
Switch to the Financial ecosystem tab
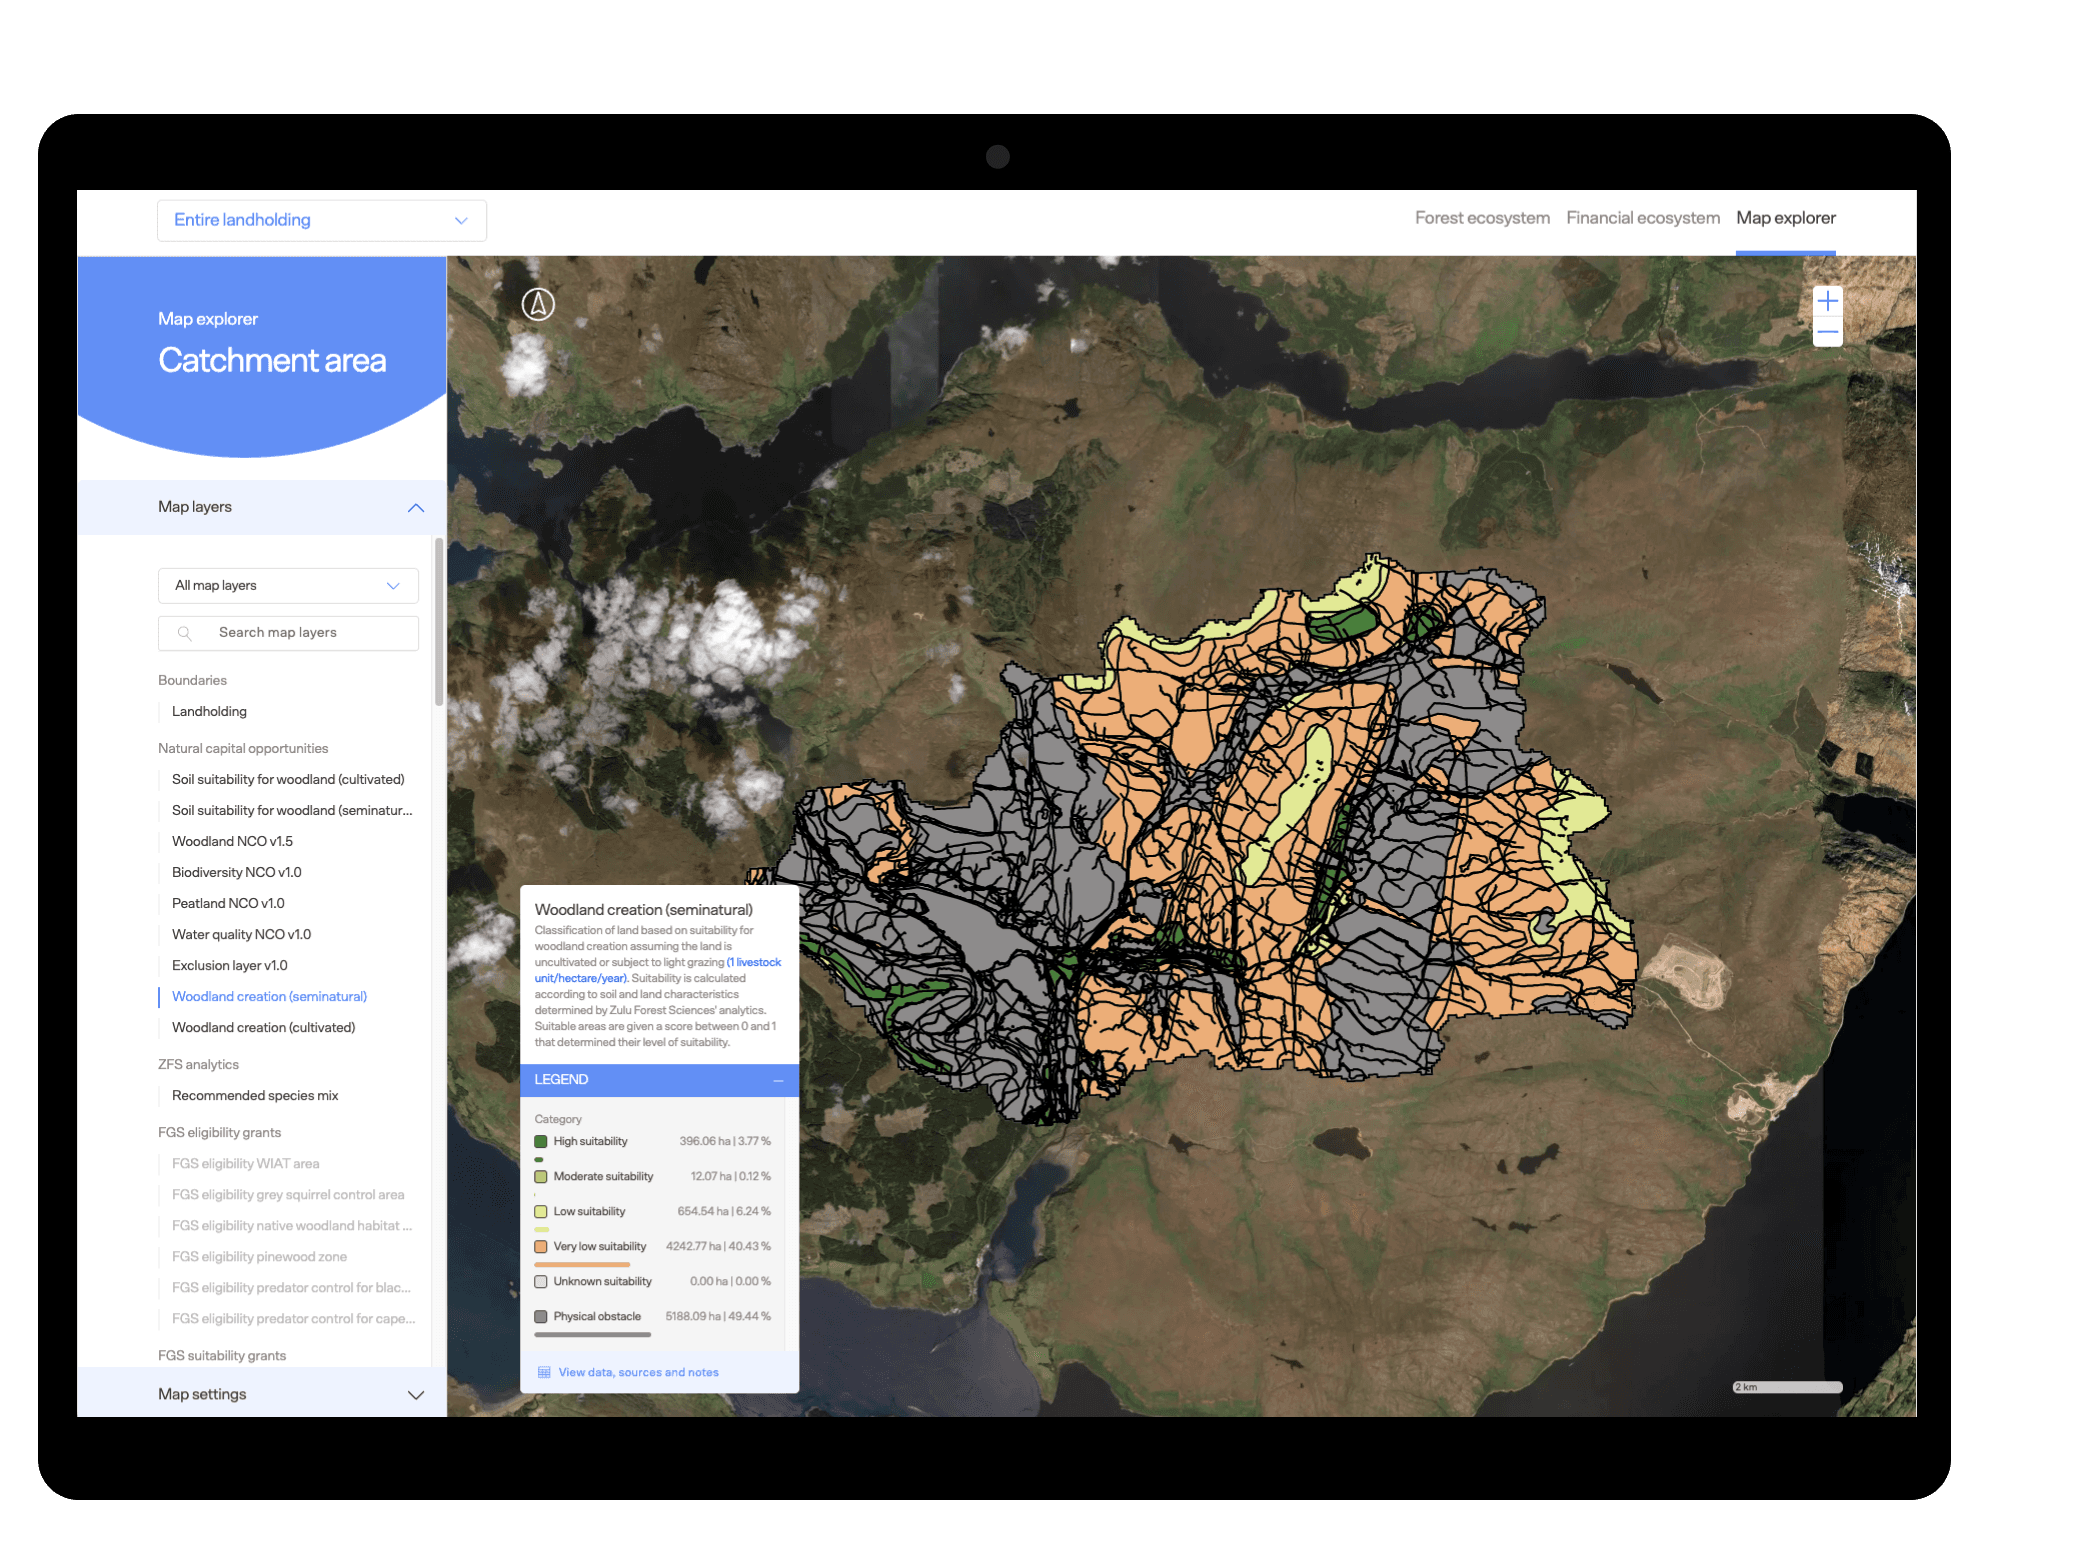[x=1642, y=218]
